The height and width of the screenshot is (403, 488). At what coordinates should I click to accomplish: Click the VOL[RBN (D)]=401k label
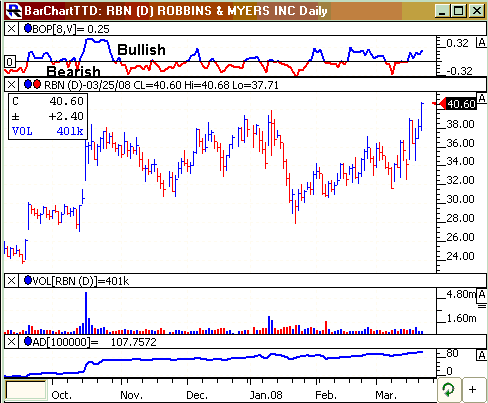[80, 281]
